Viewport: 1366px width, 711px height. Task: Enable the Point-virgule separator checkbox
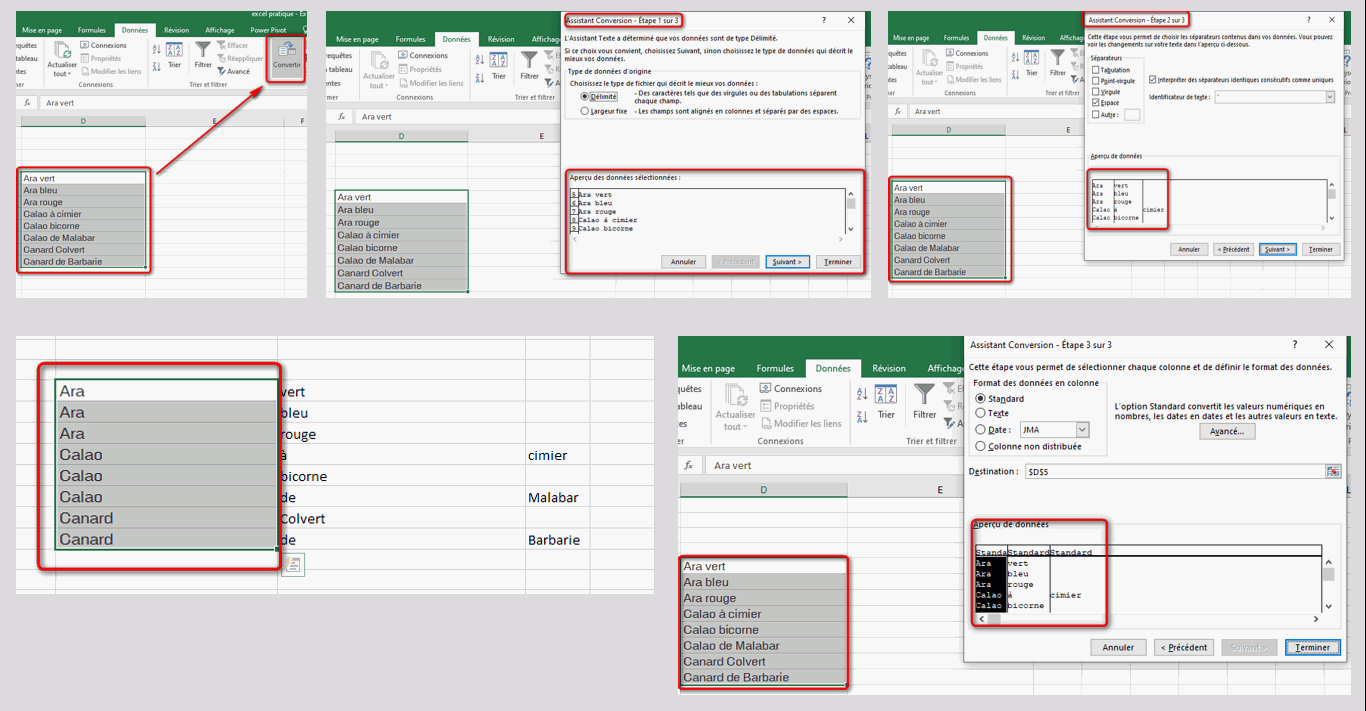coord(1097,81)
